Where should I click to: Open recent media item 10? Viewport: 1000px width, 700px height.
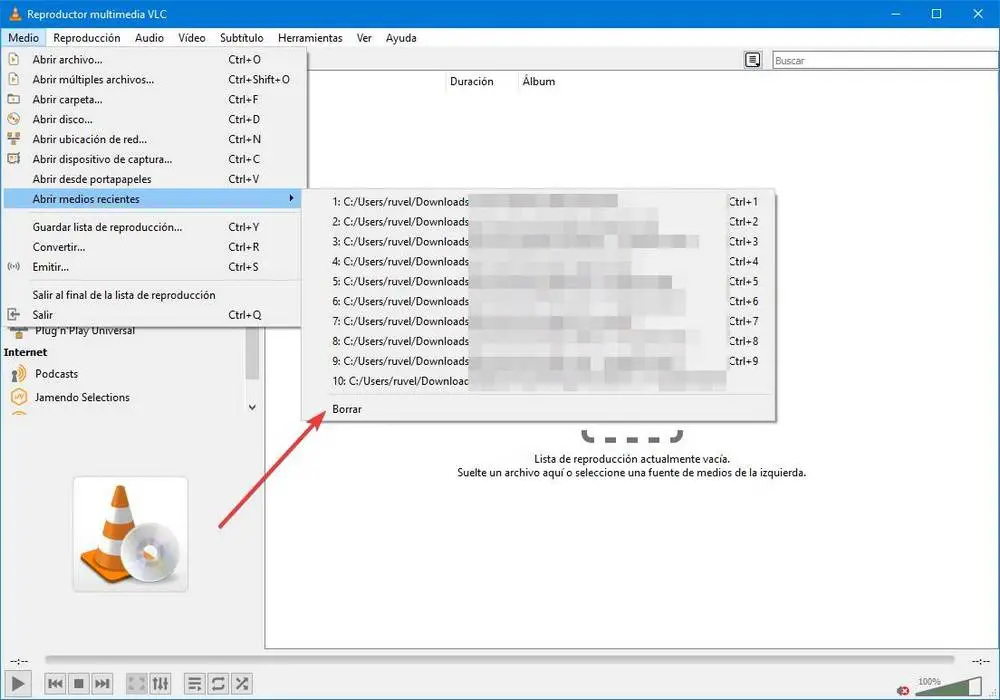[538, 381]
